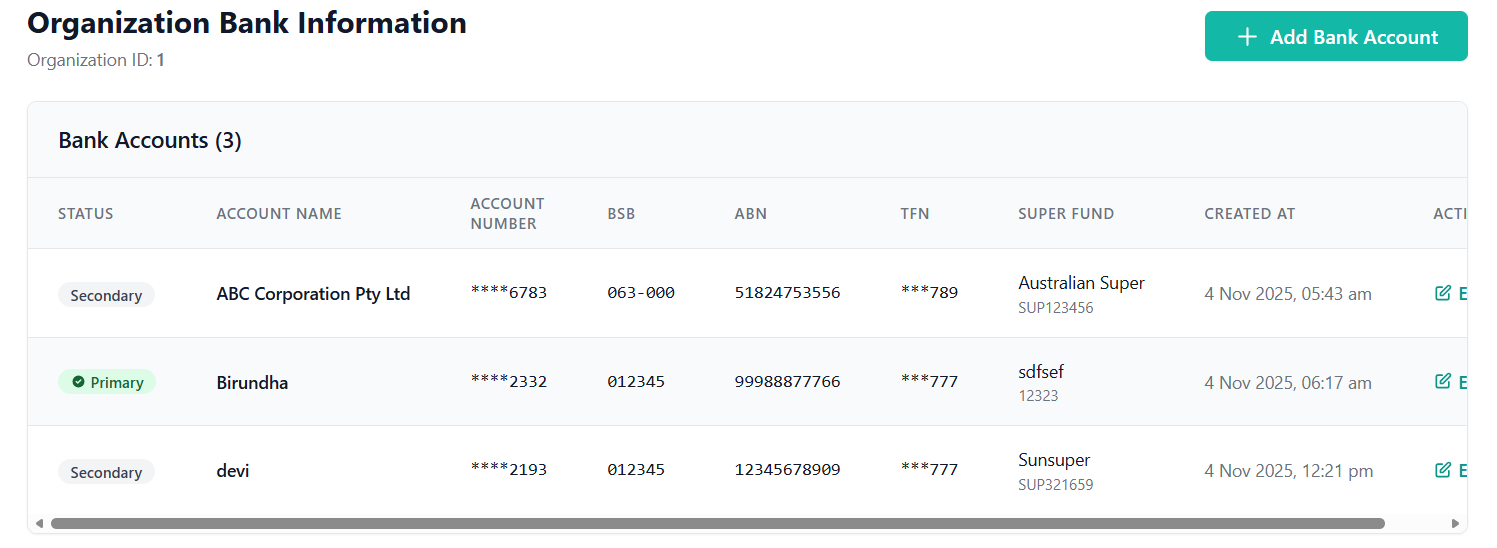The image size is (1497, 548).
Task: Click the Status column header
Action: 86,214
